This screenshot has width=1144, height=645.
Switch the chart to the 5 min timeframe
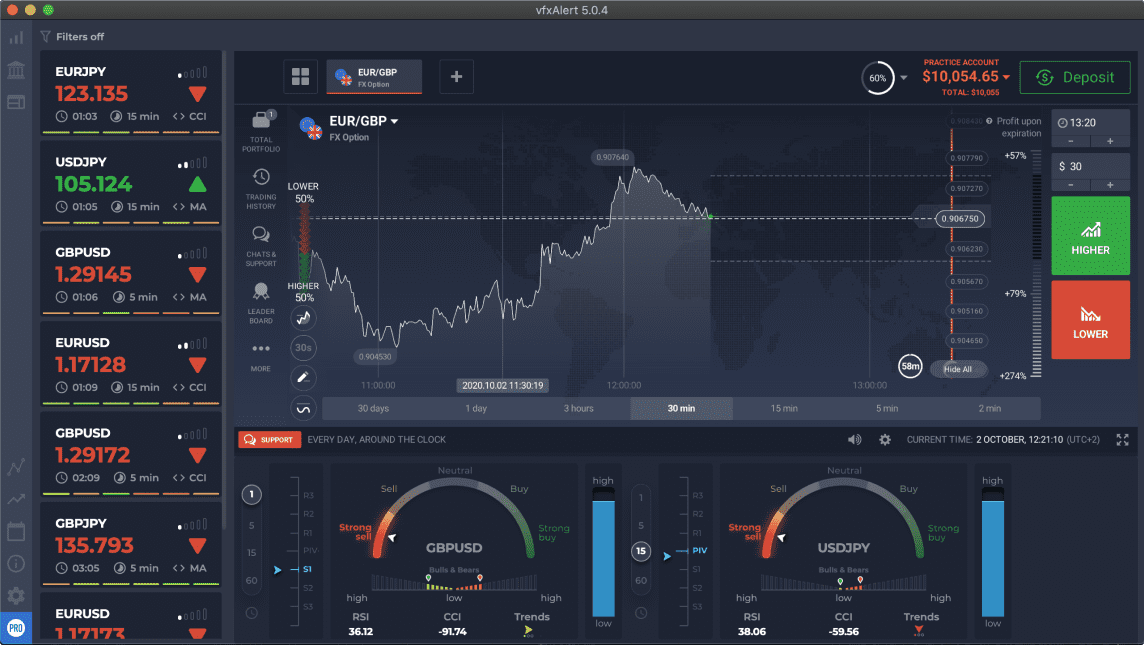(886, 408)
